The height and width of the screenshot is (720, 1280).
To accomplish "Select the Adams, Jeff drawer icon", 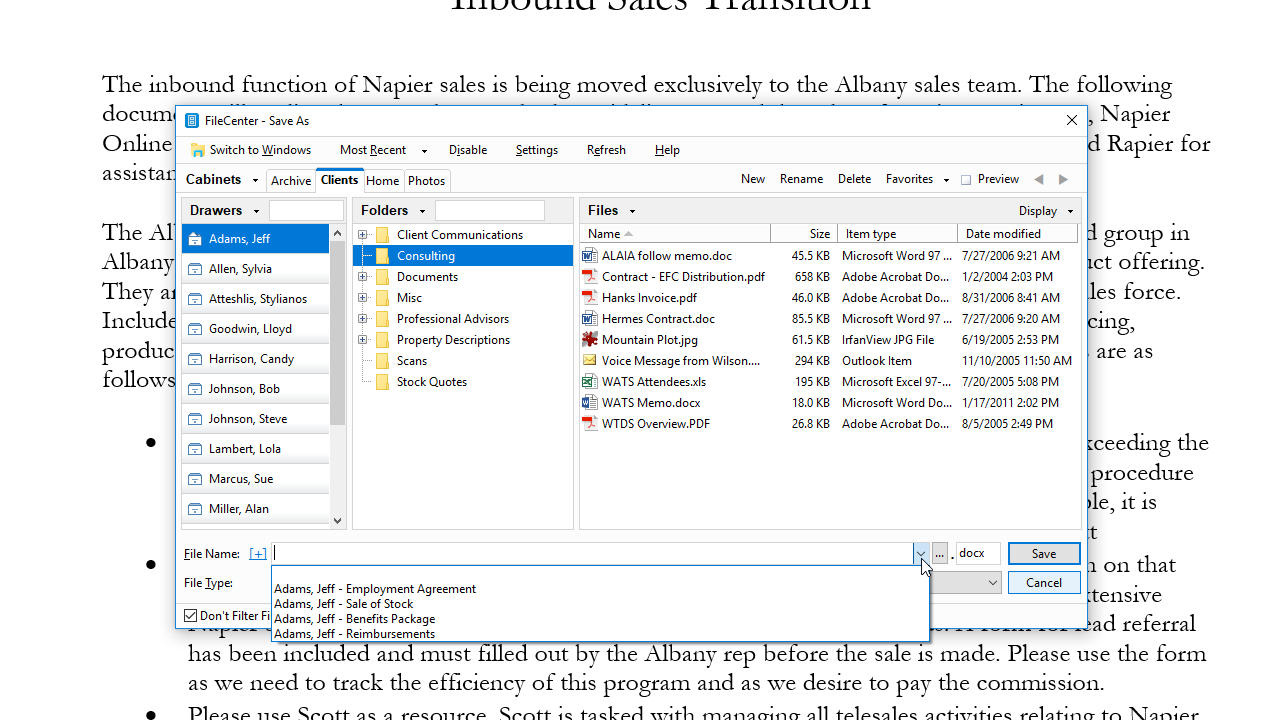I will click(195, 238).
